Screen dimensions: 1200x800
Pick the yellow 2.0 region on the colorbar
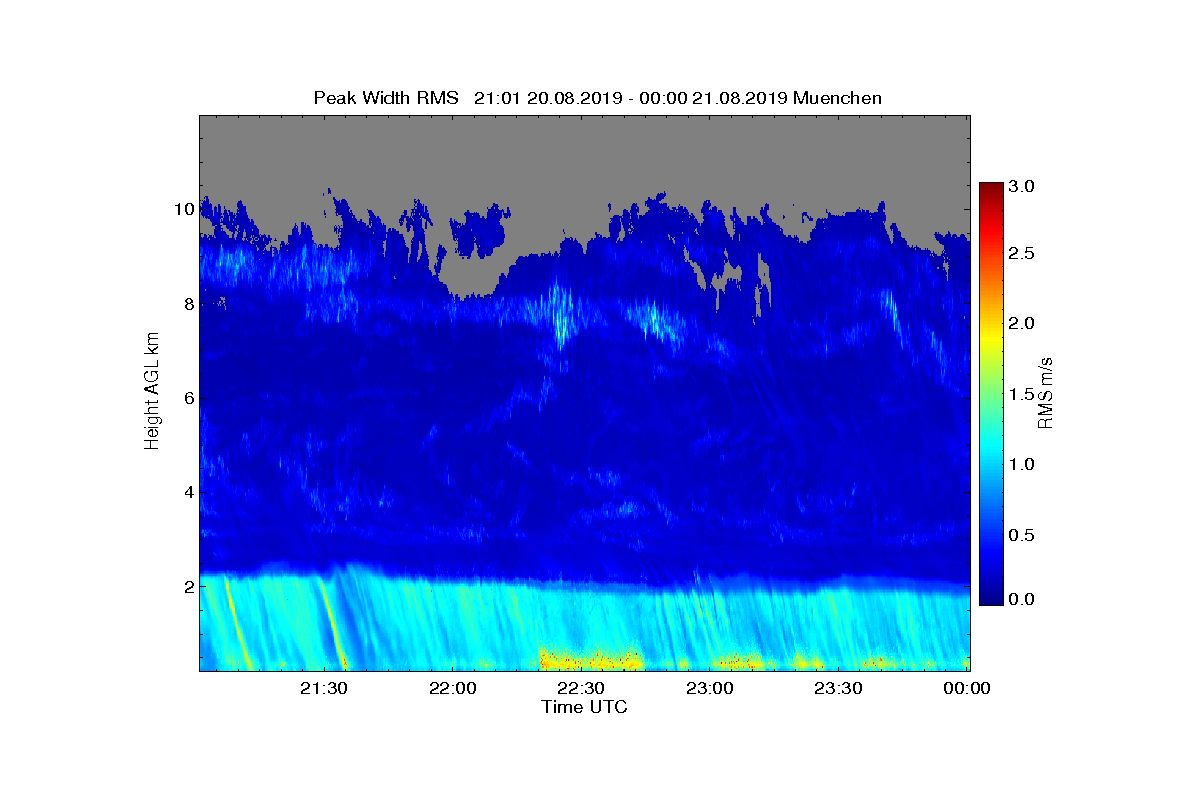991,324
